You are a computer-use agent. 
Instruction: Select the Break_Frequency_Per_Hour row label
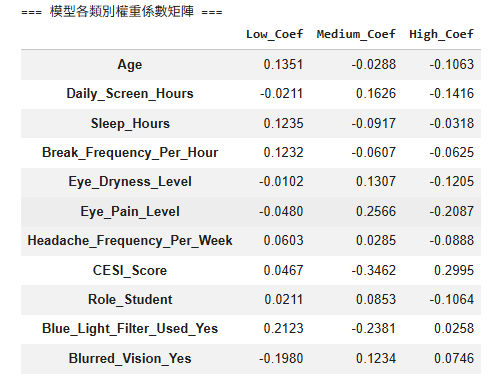pyautogui.click(x=130, y=153)
